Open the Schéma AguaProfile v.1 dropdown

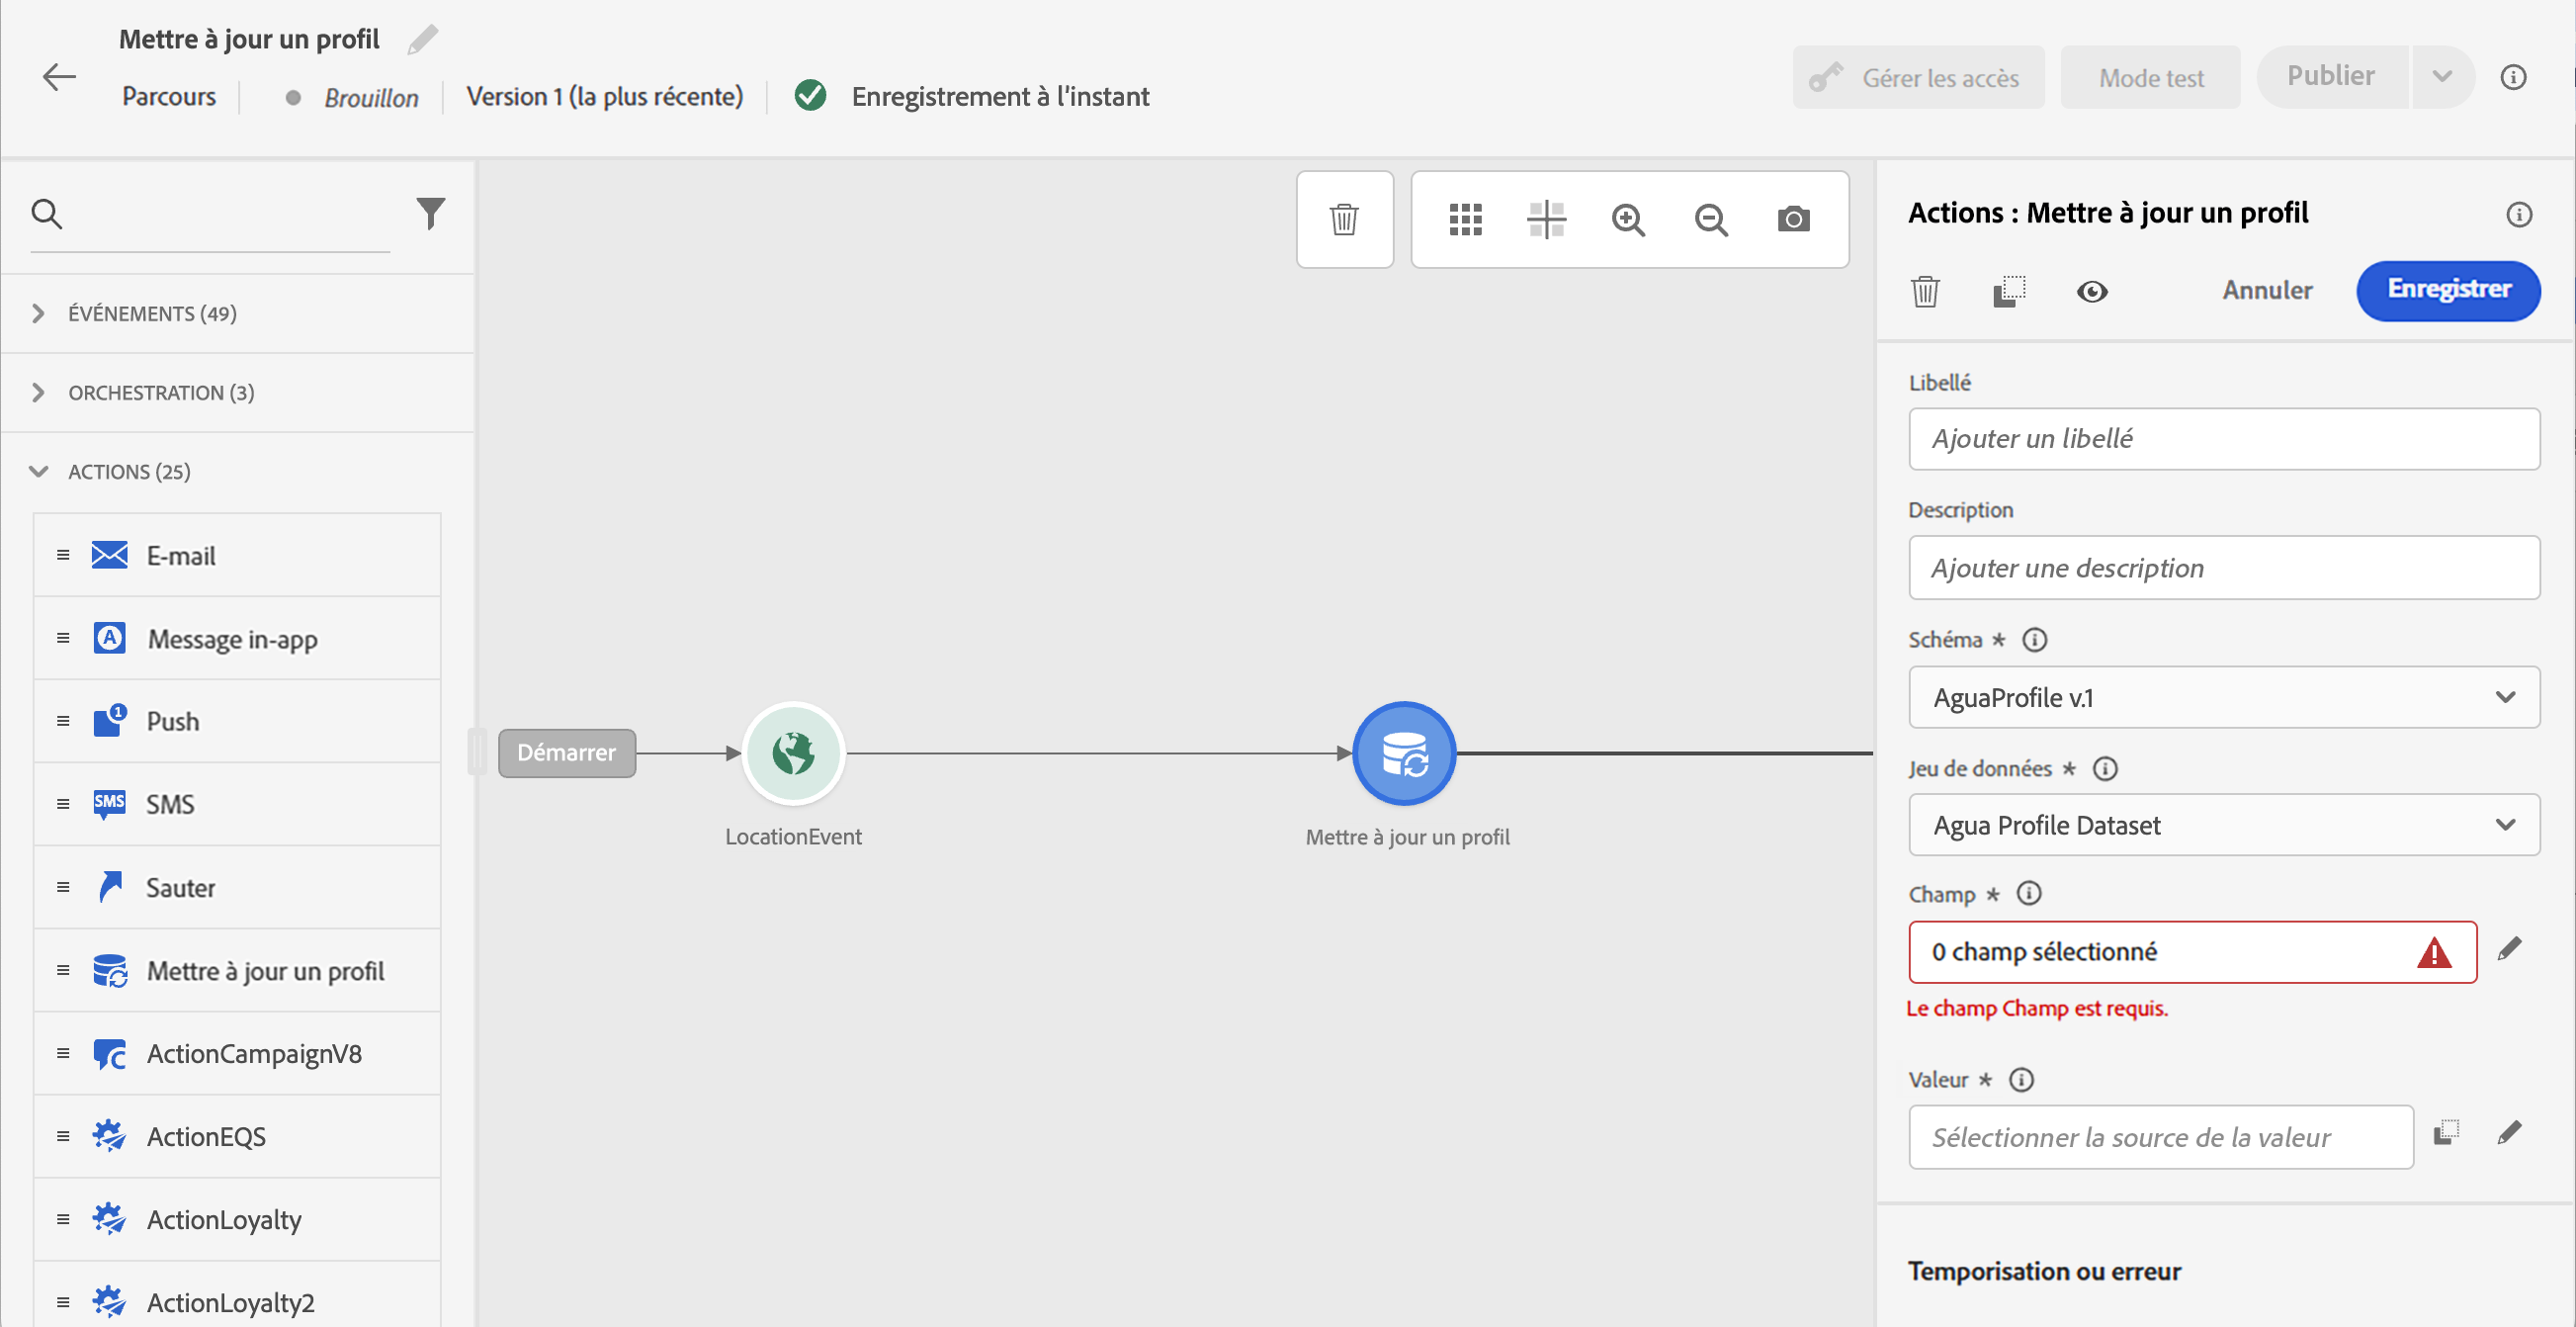tap(2223, 697)
